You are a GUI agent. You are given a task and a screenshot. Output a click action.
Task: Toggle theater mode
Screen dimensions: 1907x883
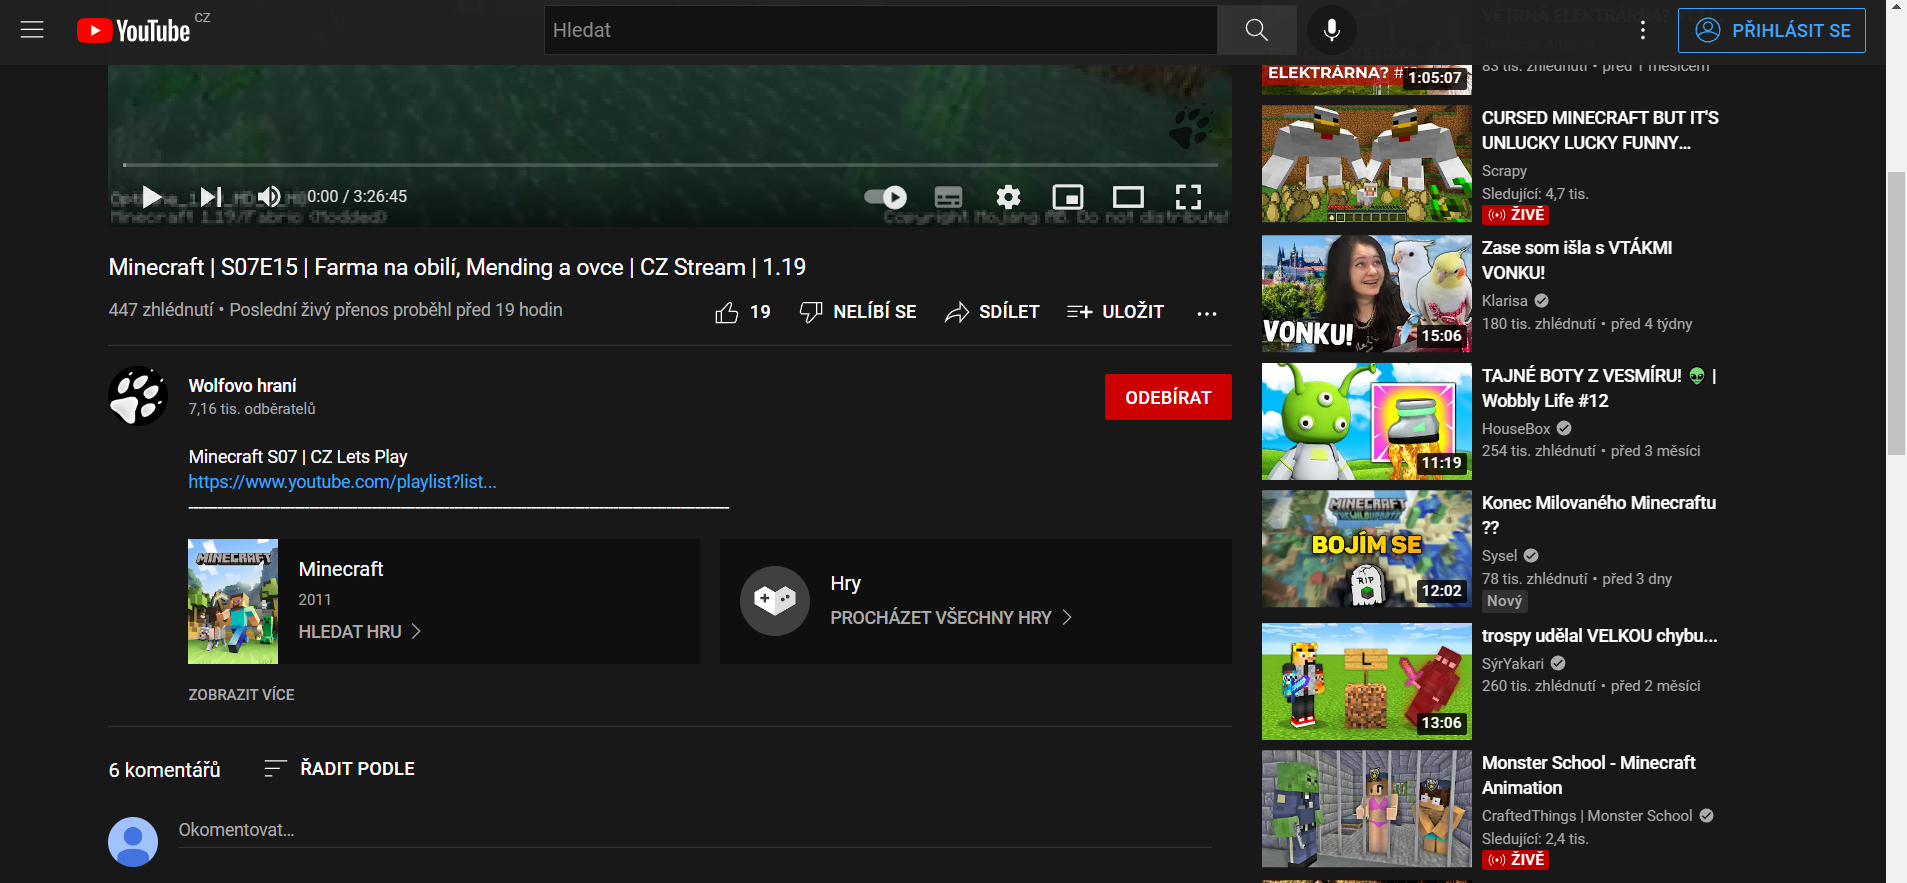click(x=1128, y=197)
